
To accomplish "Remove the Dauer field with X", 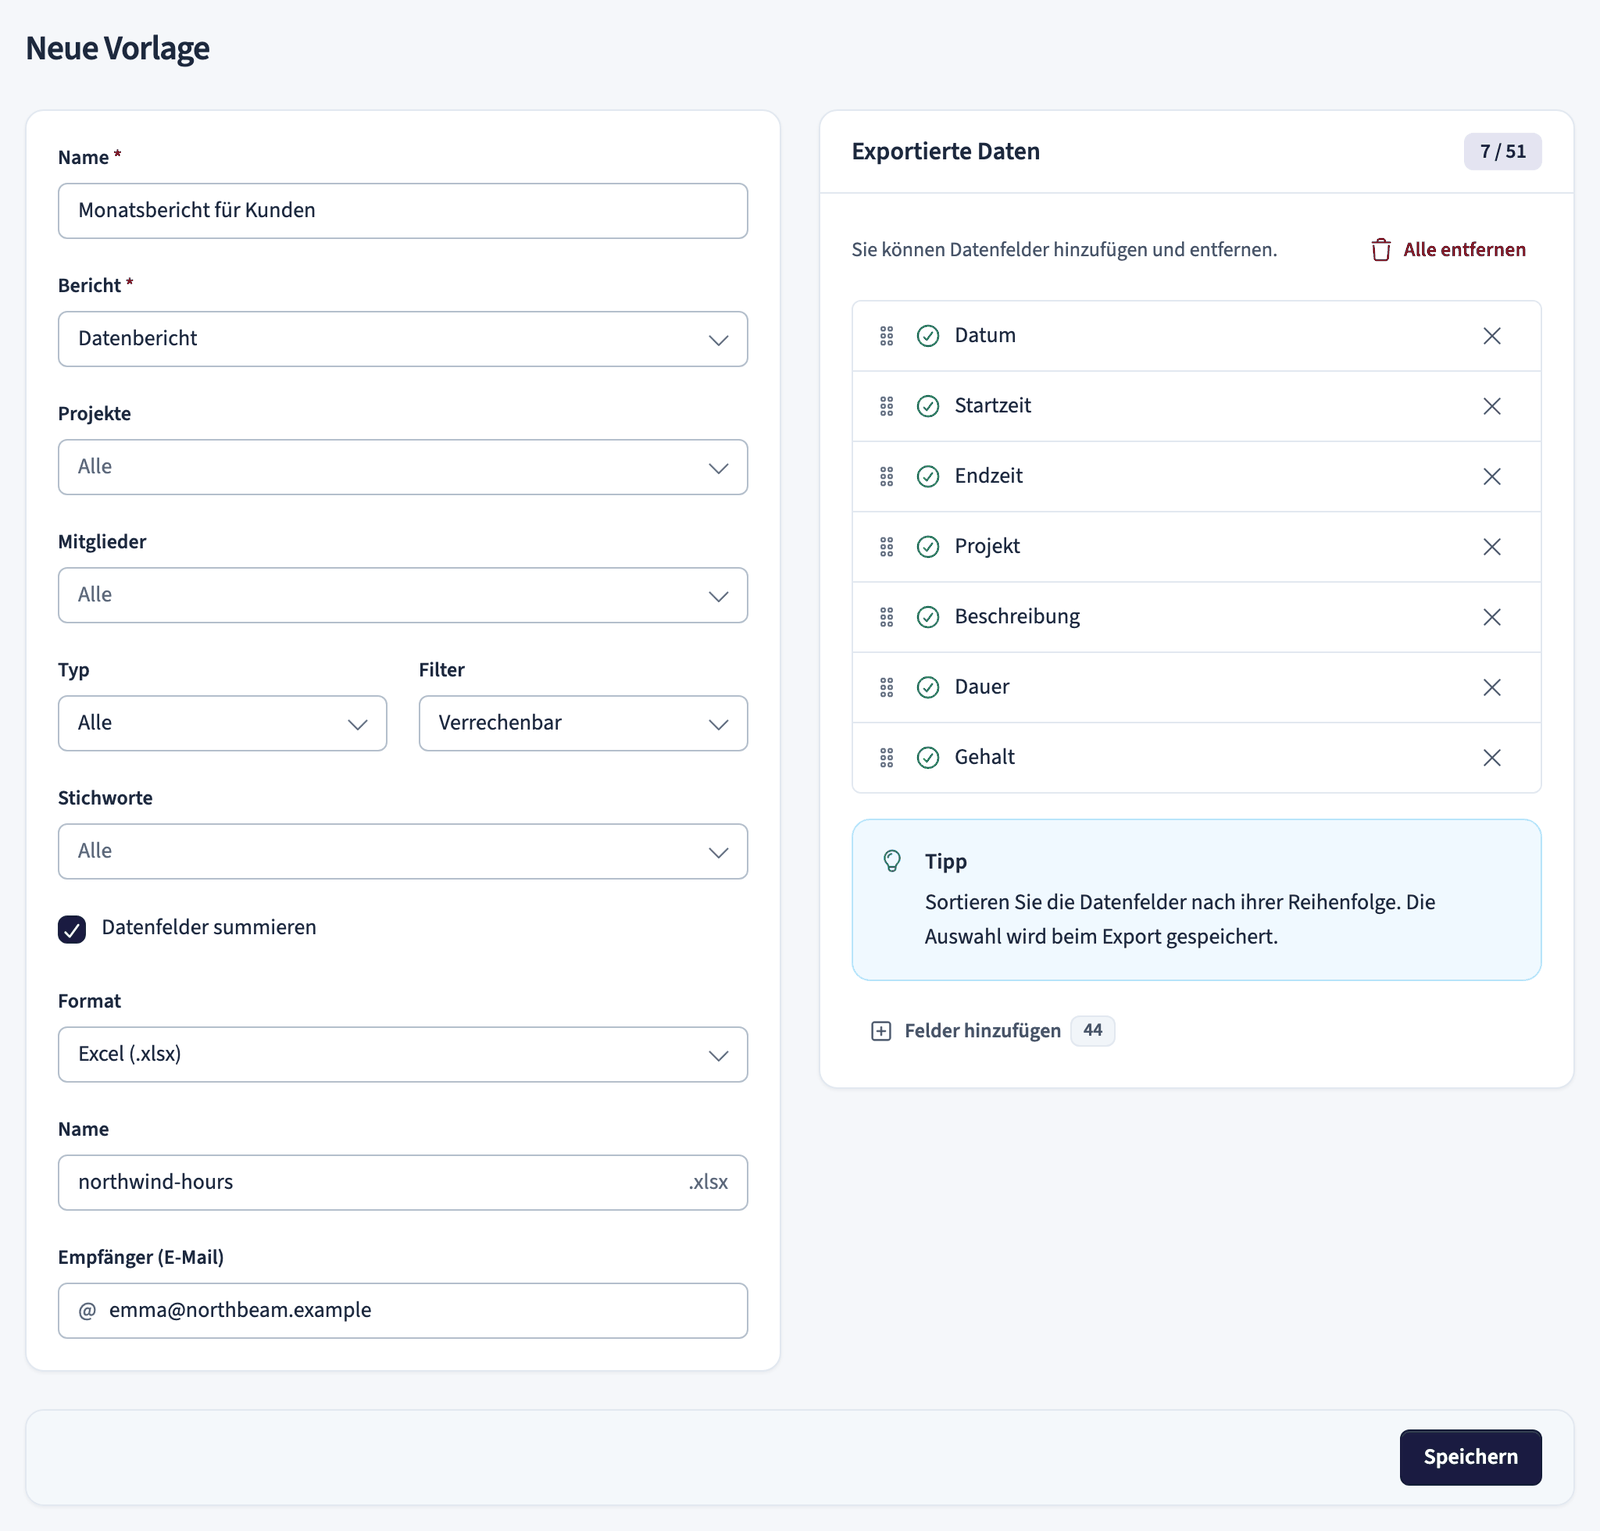I will pos(1491,687).
